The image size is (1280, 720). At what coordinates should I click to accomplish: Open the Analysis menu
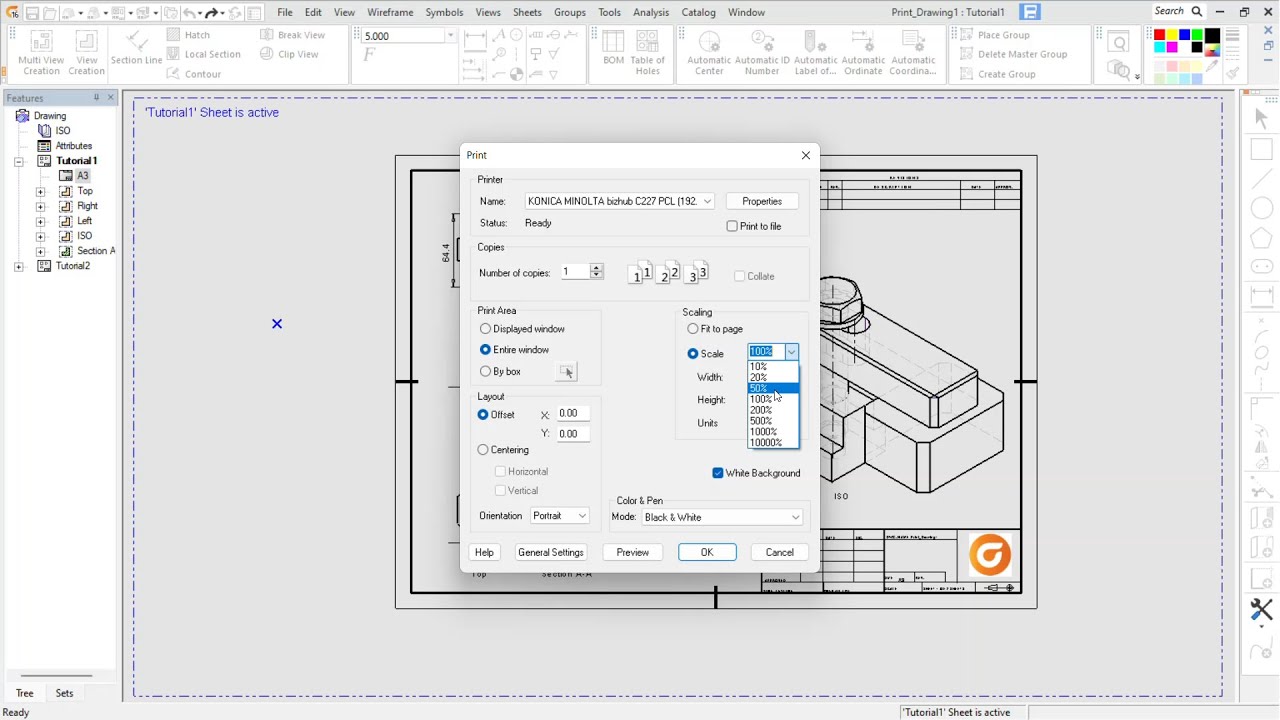tap(651, 12)
